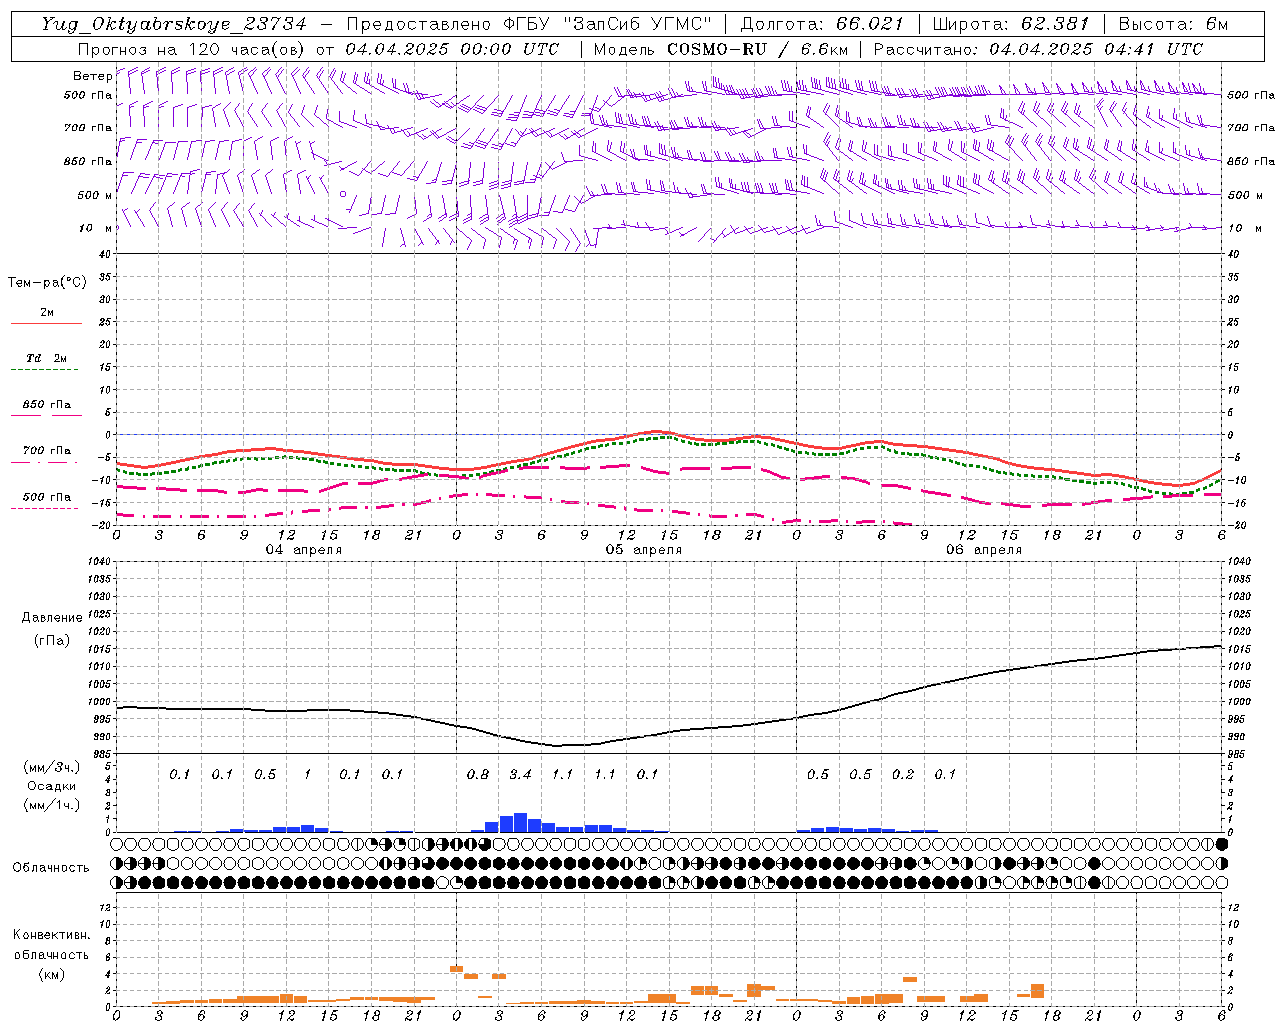Click the station title Yug_Oktyabrskoye_23734
This screenshot has width=1280, height=1024.
click(x=174, y=25)
